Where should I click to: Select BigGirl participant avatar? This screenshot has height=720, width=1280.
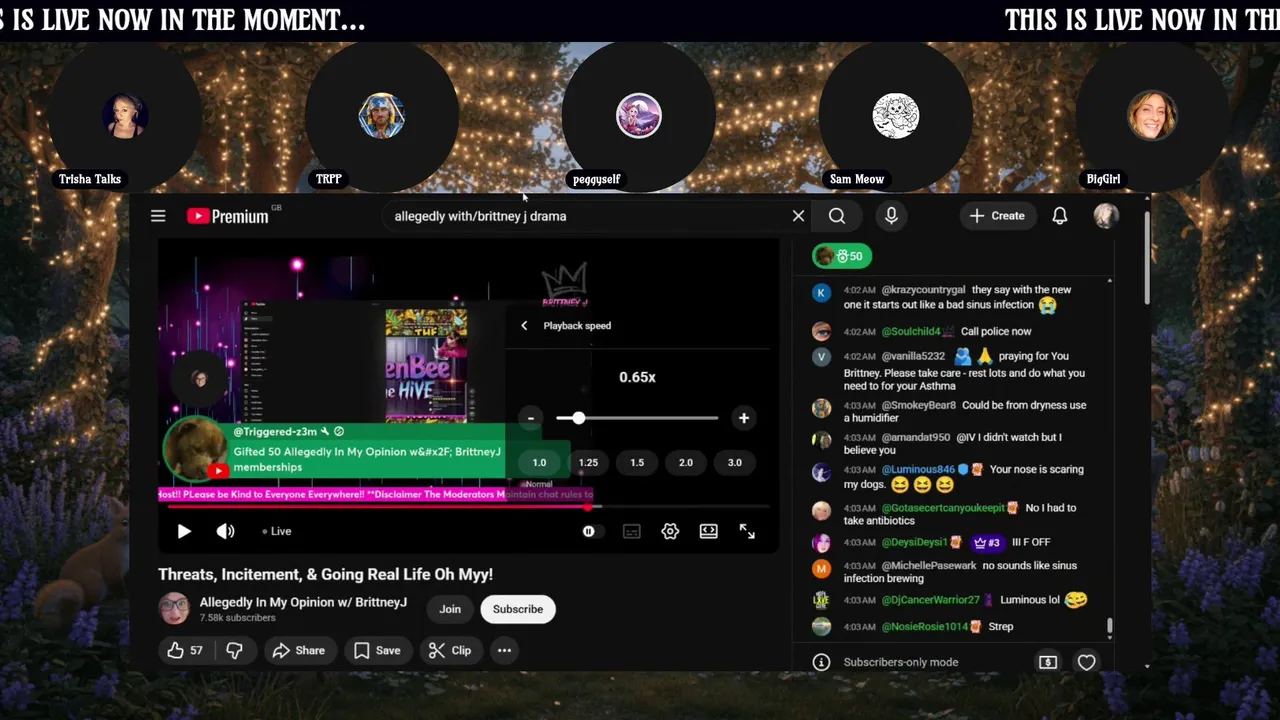[1152, 116]
